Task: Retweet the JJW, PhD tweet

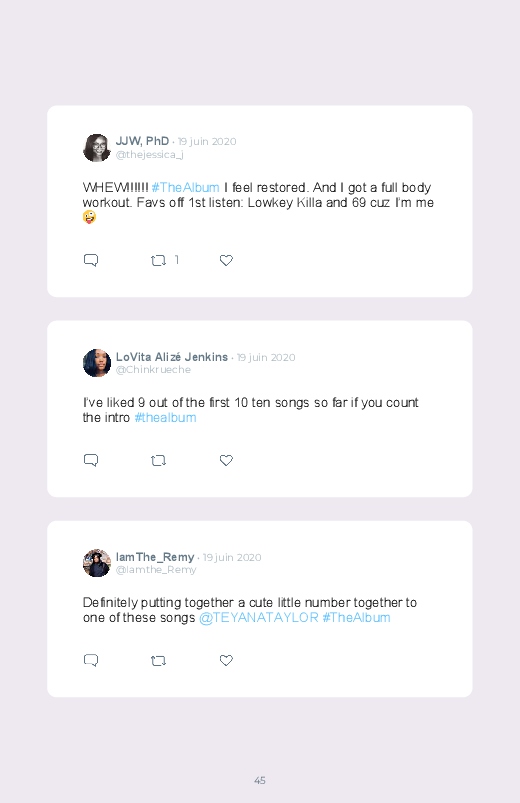Action: (x=158, y=261)
